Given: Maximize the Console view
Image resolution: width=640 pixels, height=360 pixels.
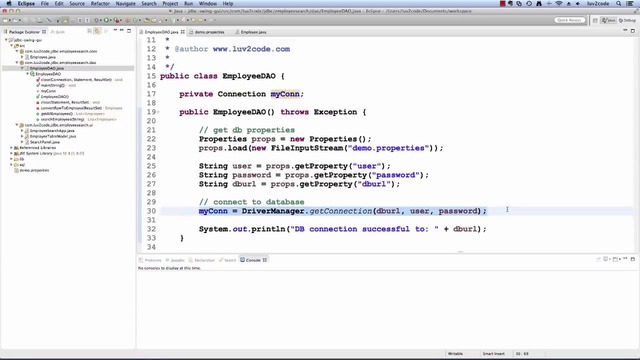Looking at the screenshot, I should tap(633, 259).
